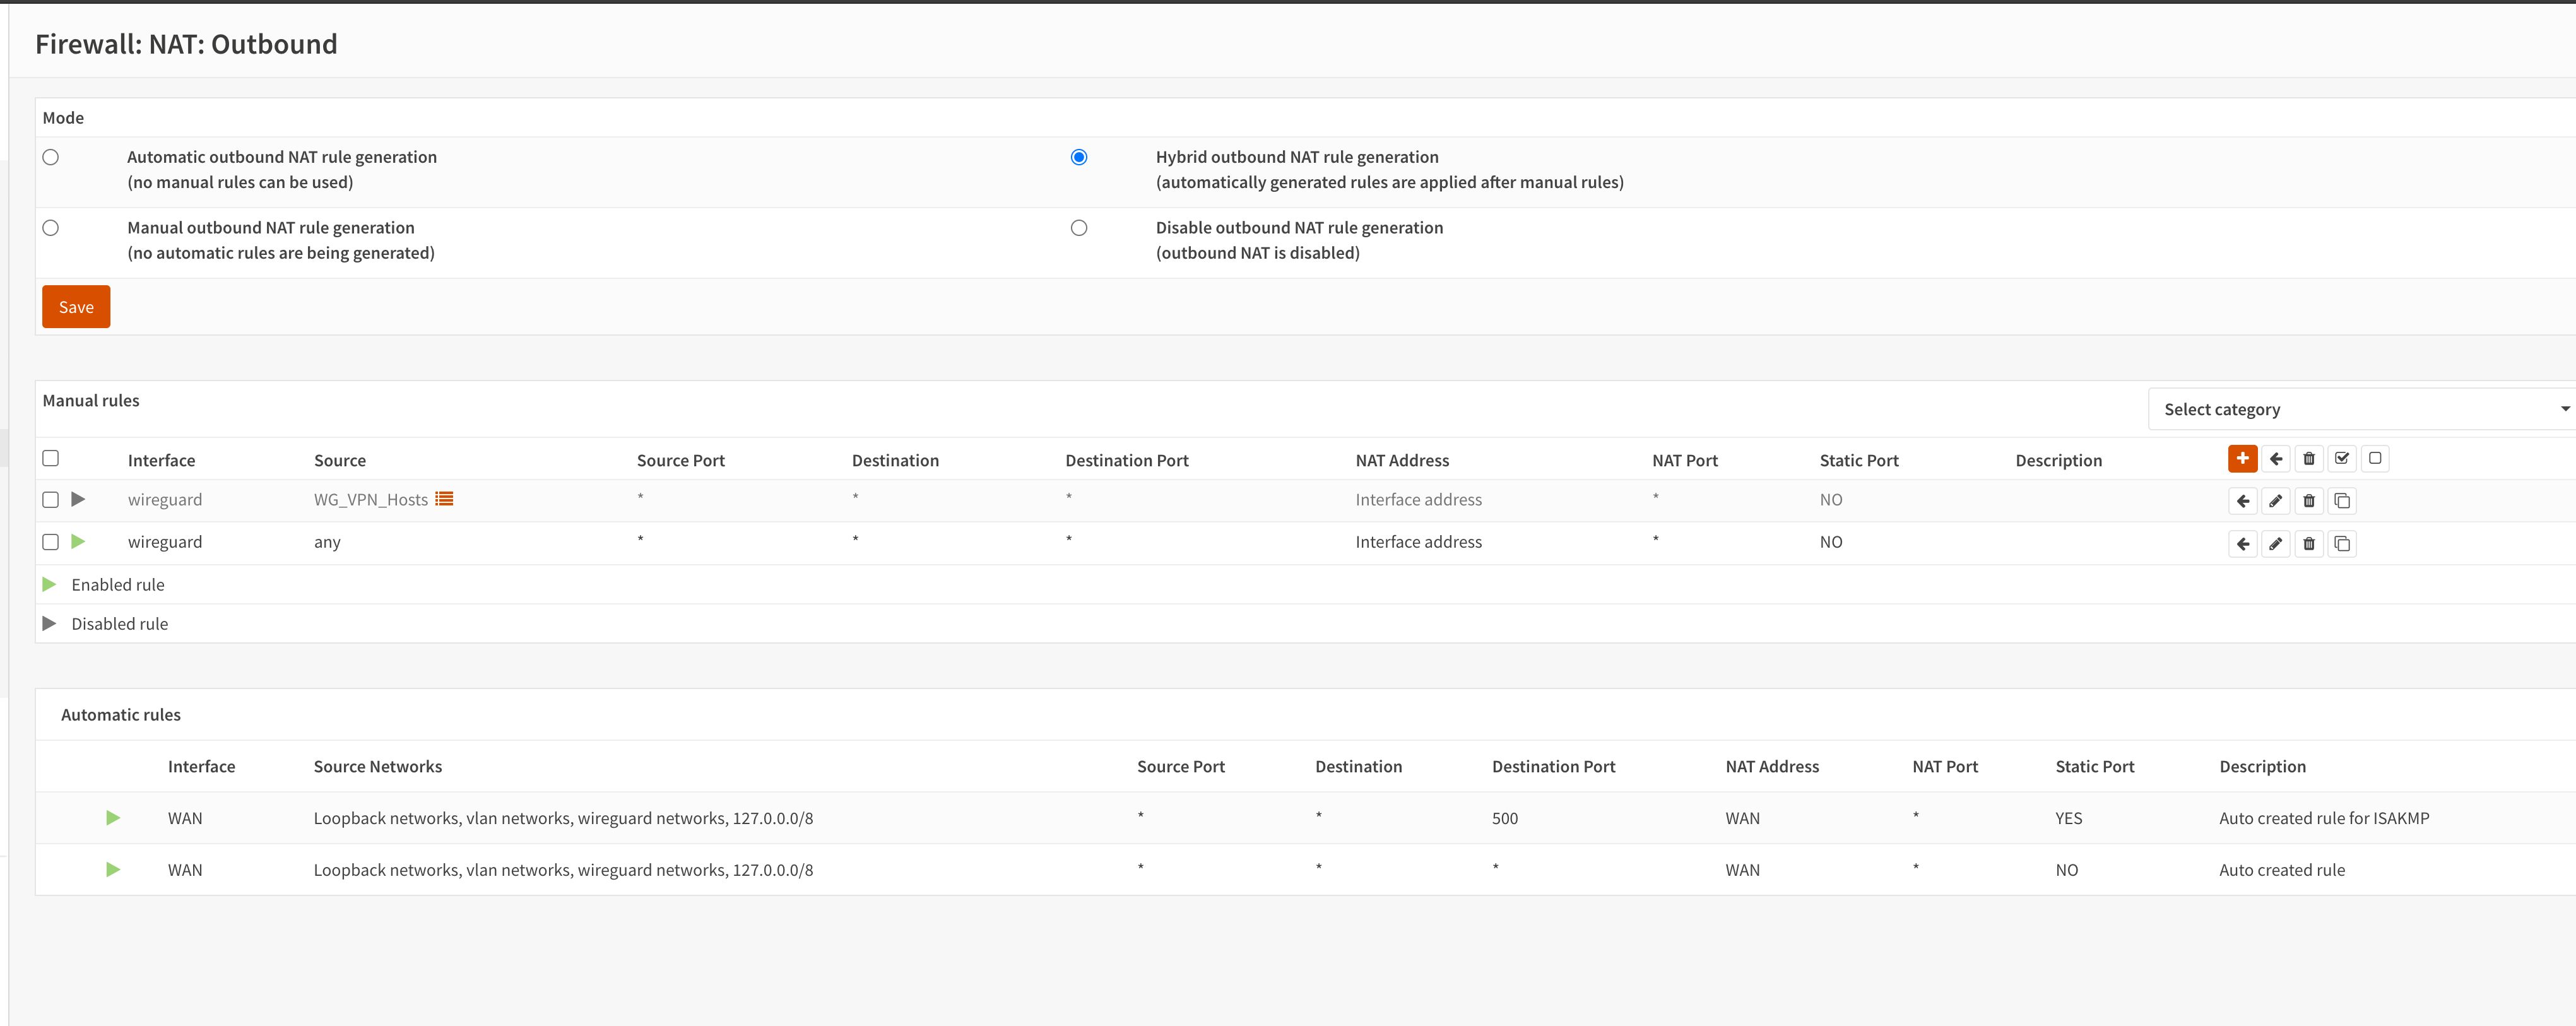The width and height of the screenshot is (2576, 1026).
Task: Open WG_VPN_Hosts alias list icon
Action: coord(444,499)
